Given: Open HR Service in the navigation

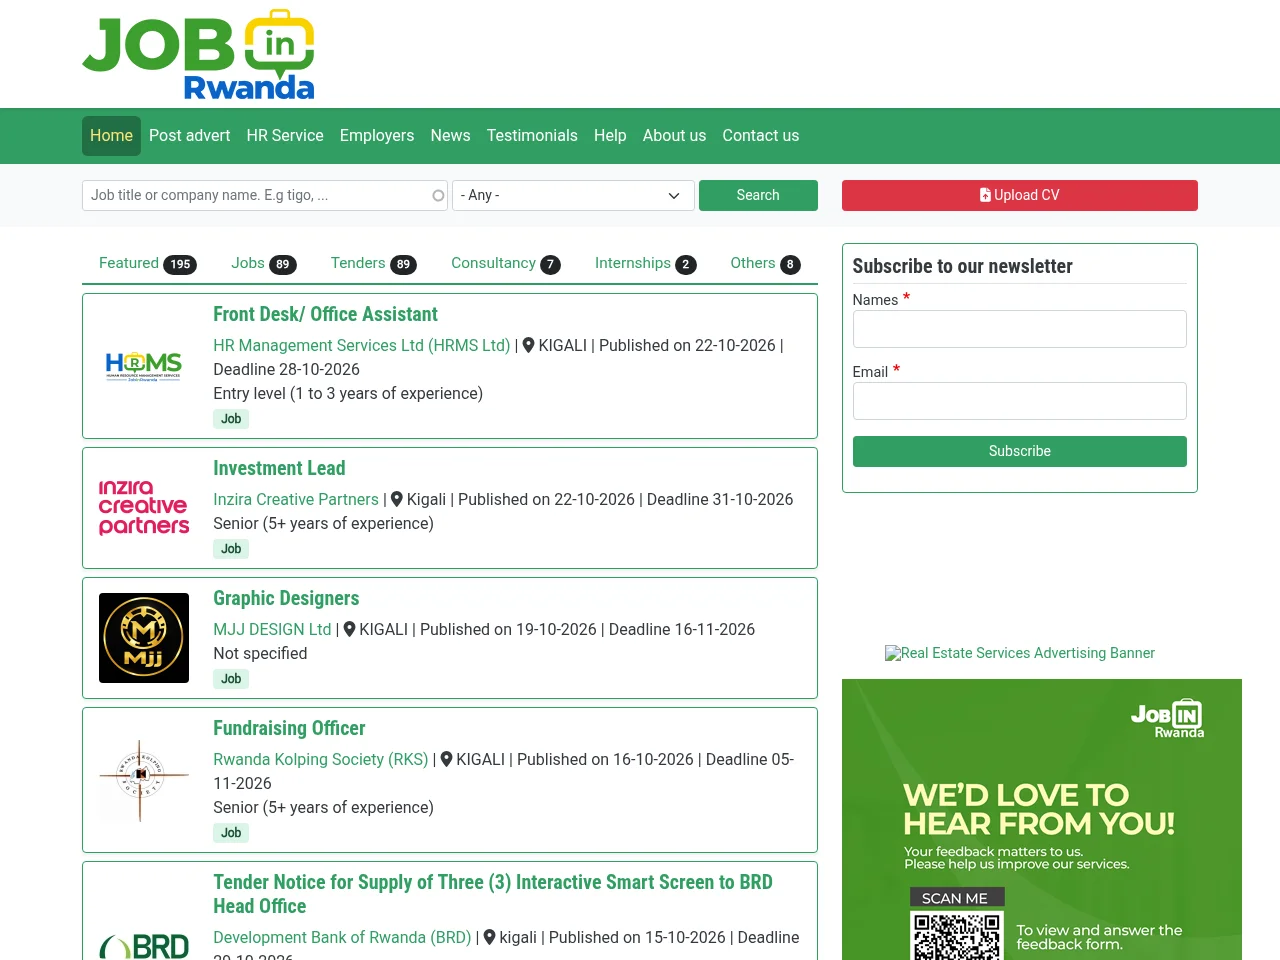Looking at the screenshot, I should [x=285, y=136].
